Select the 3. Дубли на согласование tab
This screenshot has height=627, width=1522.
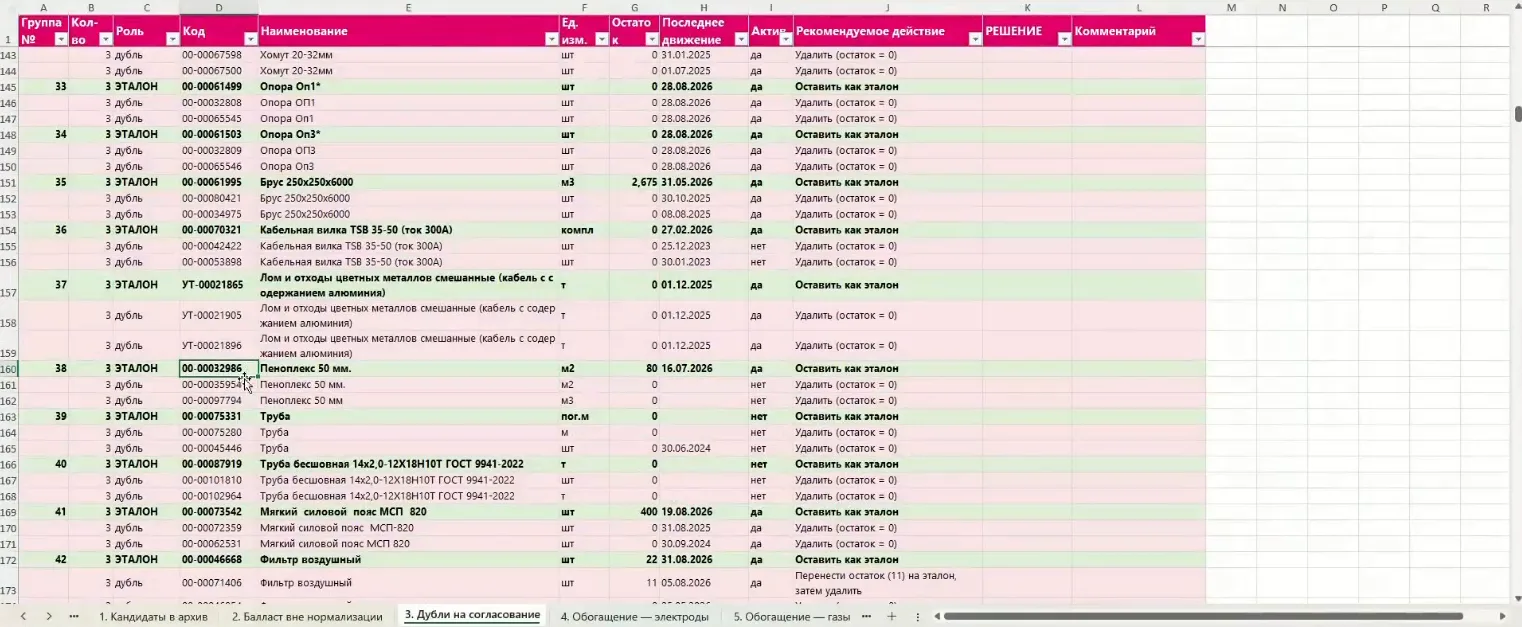pyautogui.click(x=472, y=615)
